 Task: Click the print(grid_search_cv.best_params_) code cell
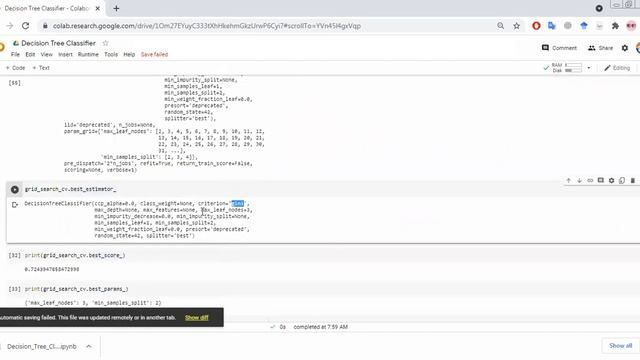(76, 289)
